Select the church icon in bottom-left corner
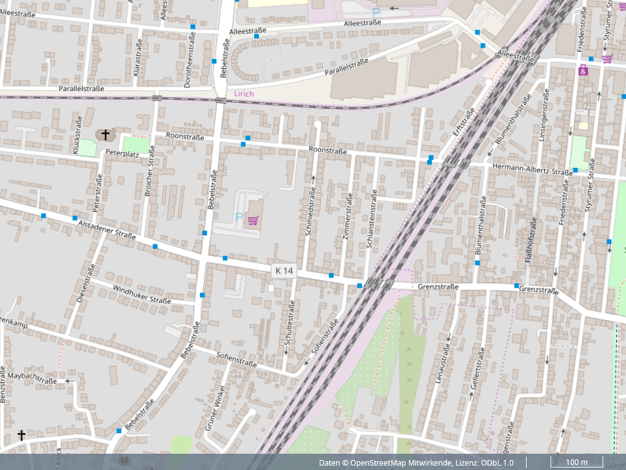 (21, 436)
